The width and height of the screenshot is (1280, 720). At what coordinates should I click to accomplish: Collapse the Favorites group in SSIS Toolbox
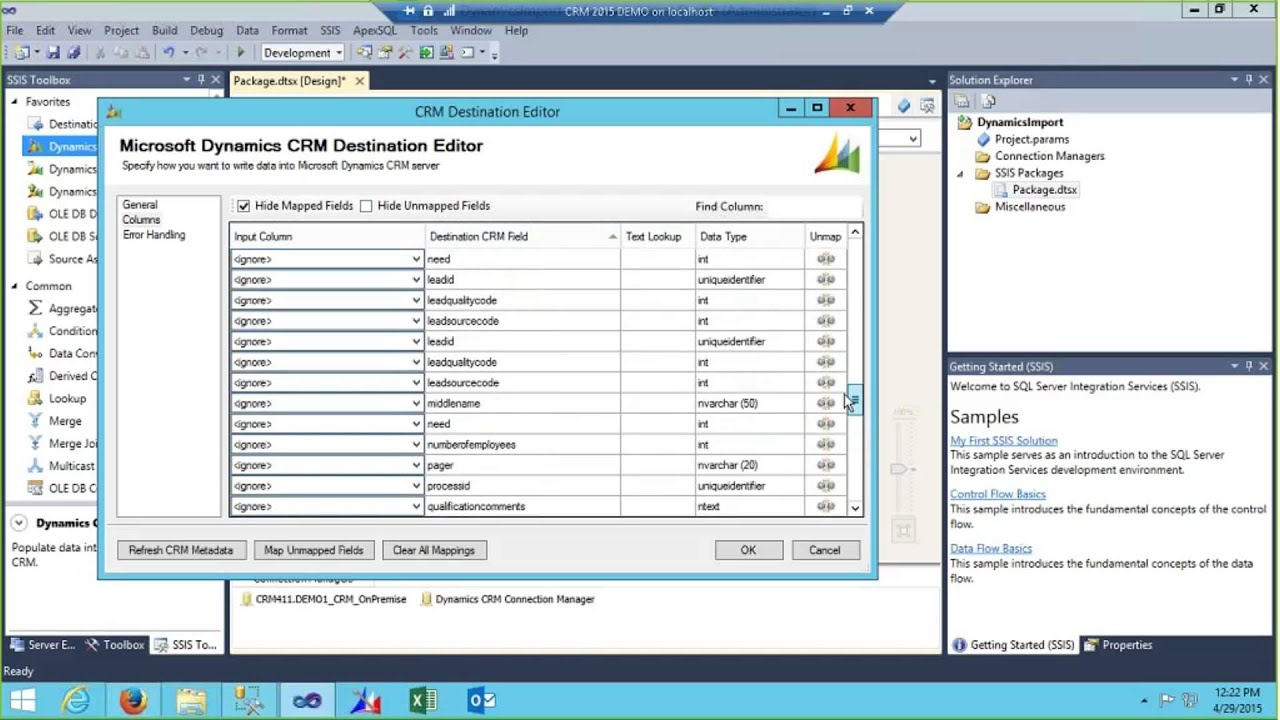click(x=14, y=102)
